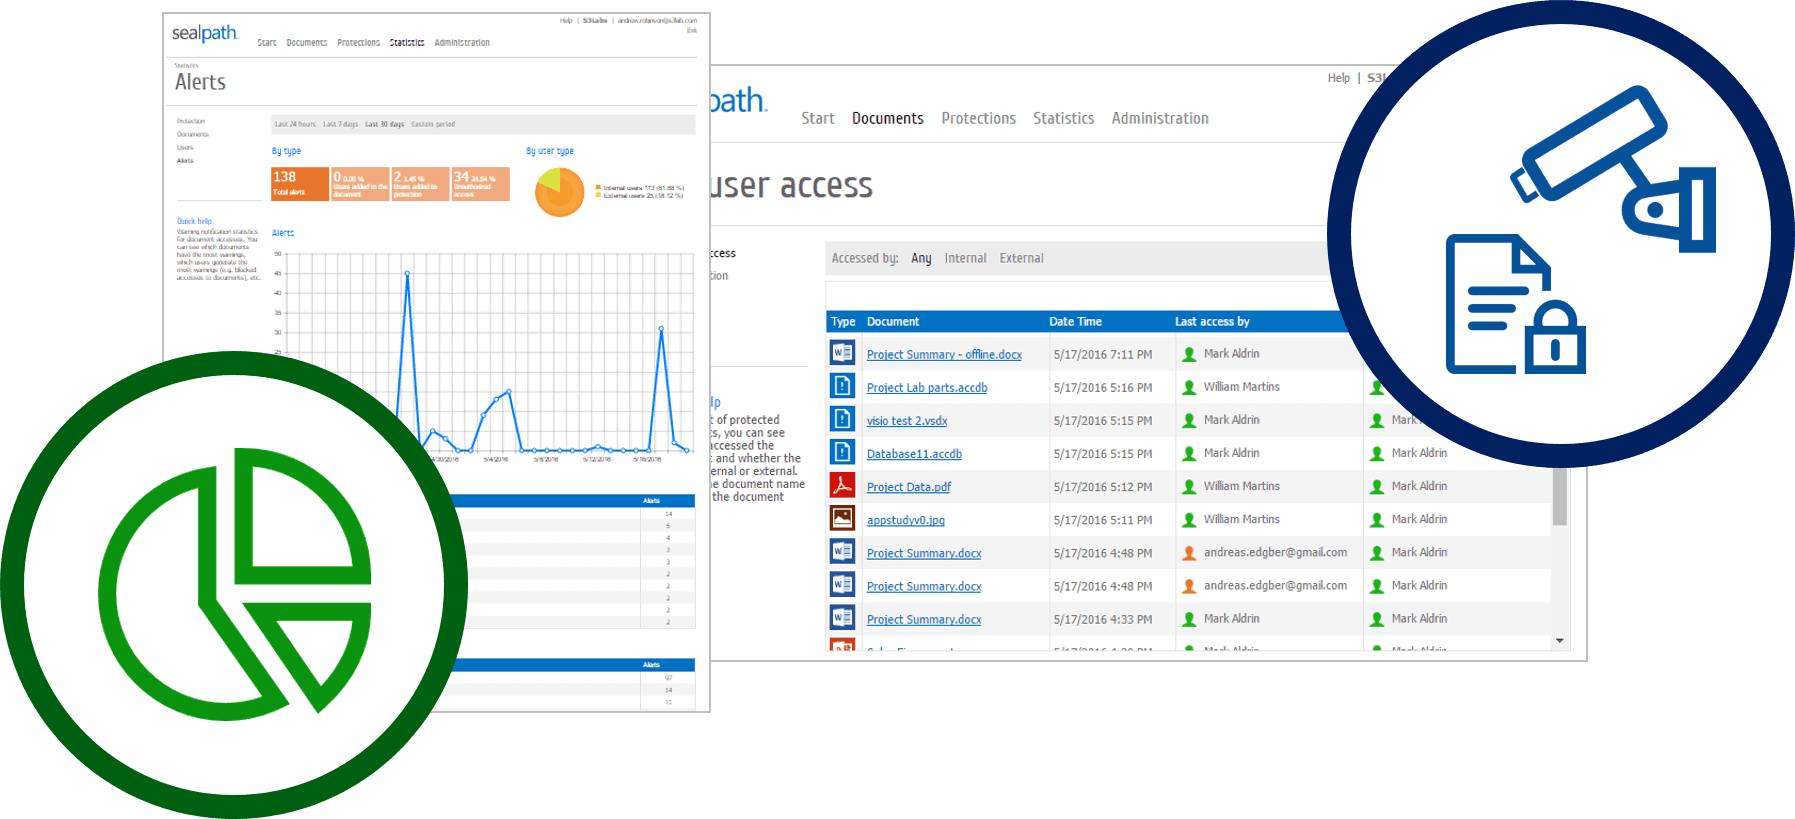Open Project Data.pdf link
1795x819 pixels.
(x=909, y=486)
